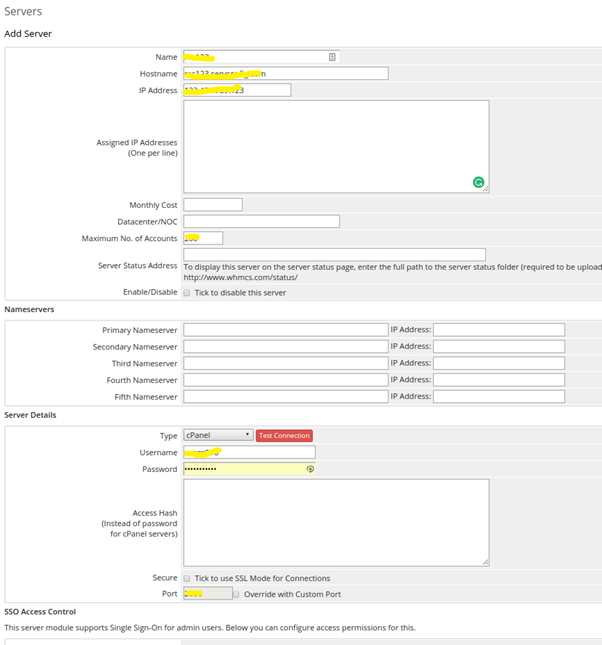Enable SSL Mode for Connections checkbox
Viewport: 602px width, 645px height.
point(187,578)
